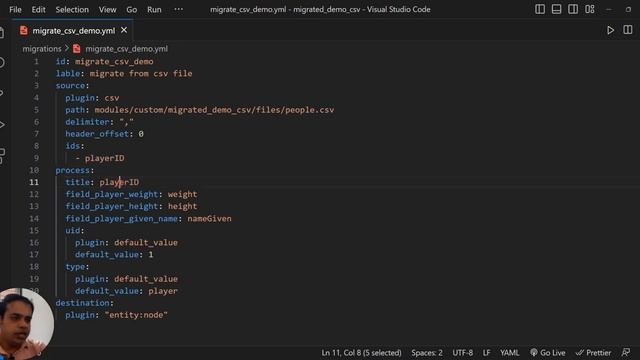Click line number 11 in the gutter
The height and width of the screenshot is (360, 640).
[34, 182]
